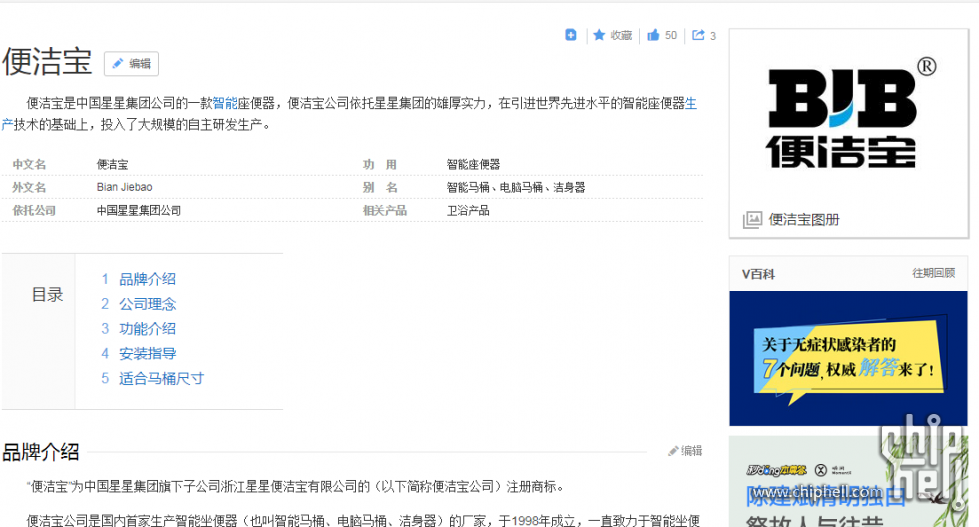Open the 智能 hyperlink in summary
The height and width of the screenshot is (527, 979).
(x=225, y=103)
